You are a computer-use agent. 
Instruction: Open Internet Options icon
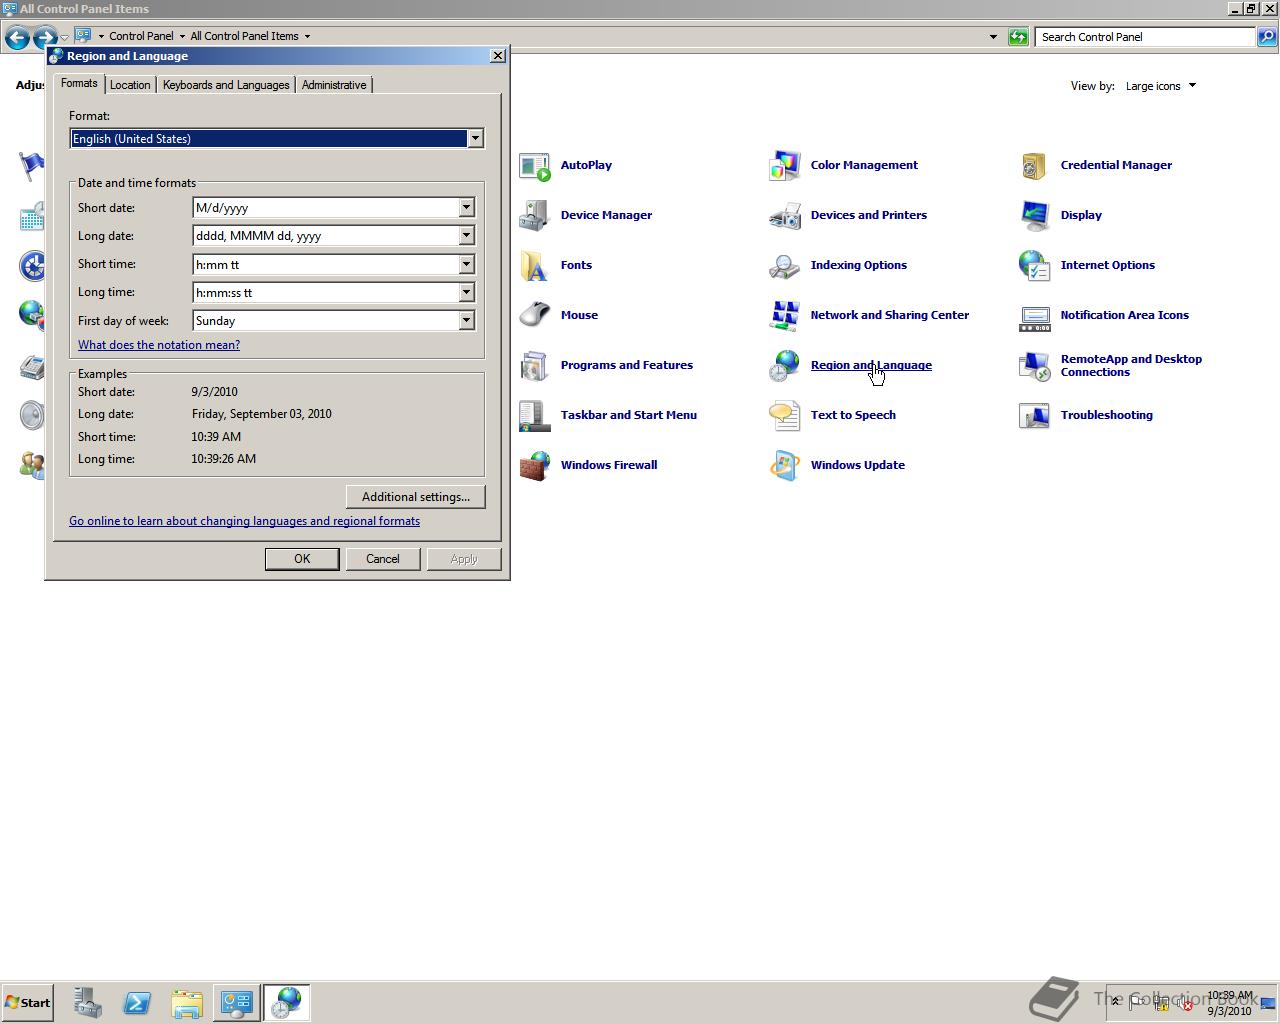pos(1035,266)
